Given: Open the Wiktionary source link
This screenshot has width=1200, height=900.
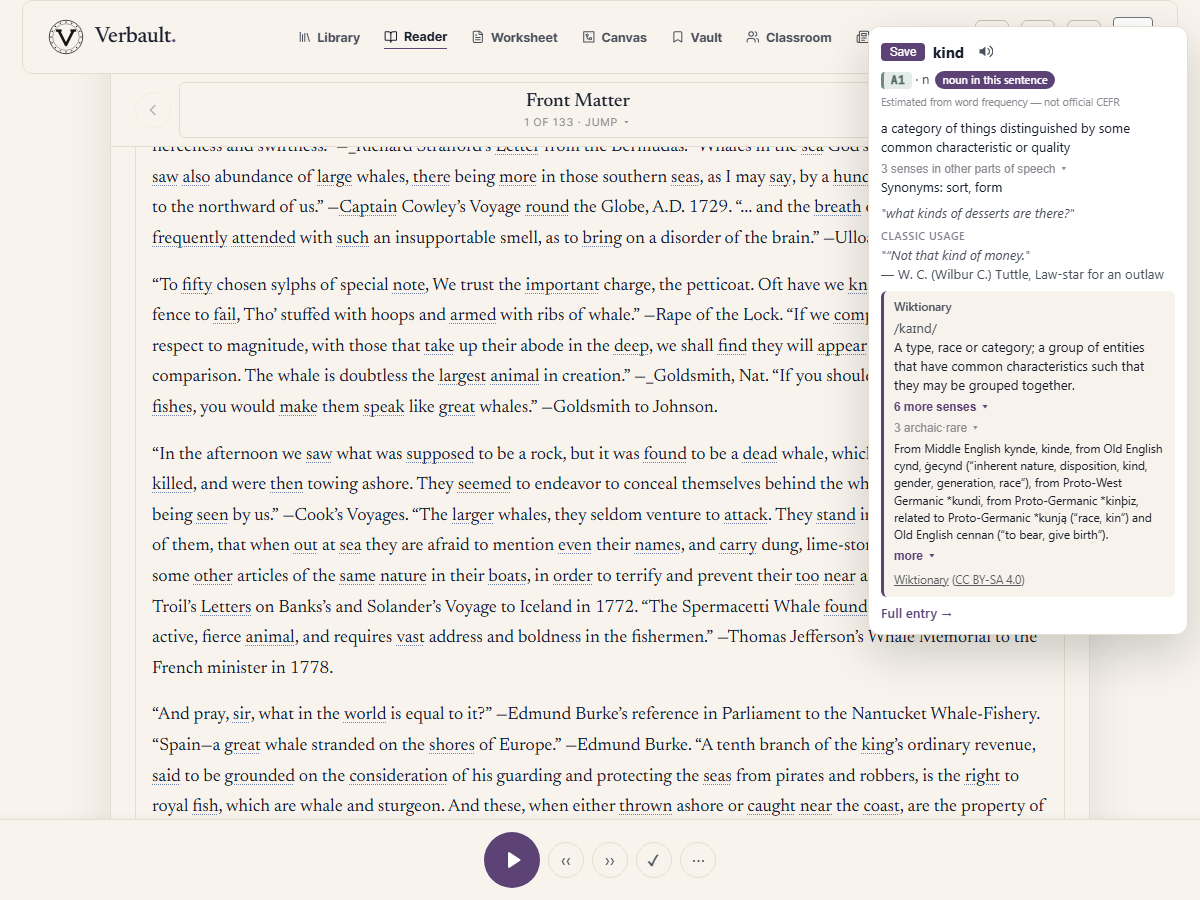Looking at the screenshot, I should coord(921,580).
